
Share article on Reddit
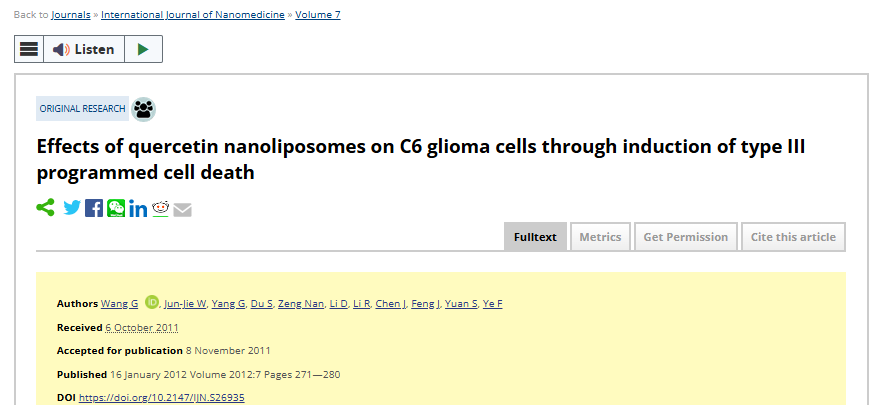click(160, 209)
